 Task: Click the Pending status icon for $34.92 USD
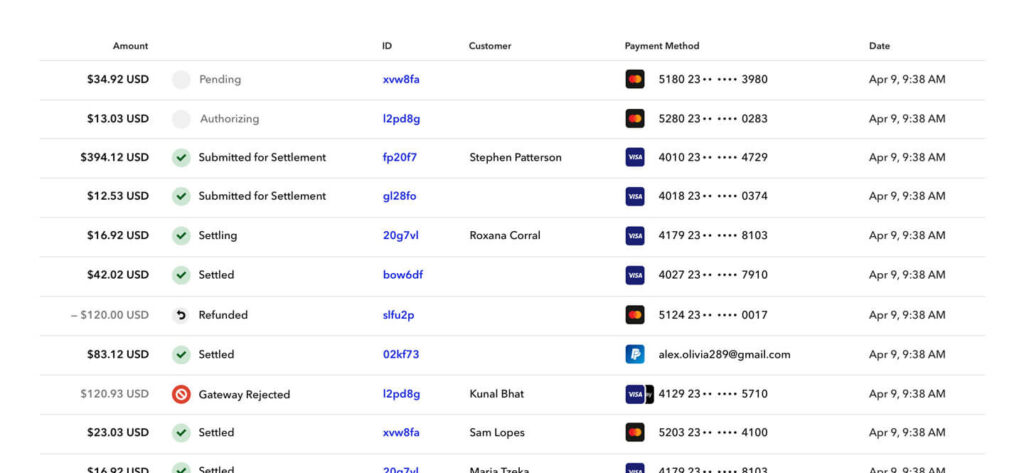click(181, 80)
